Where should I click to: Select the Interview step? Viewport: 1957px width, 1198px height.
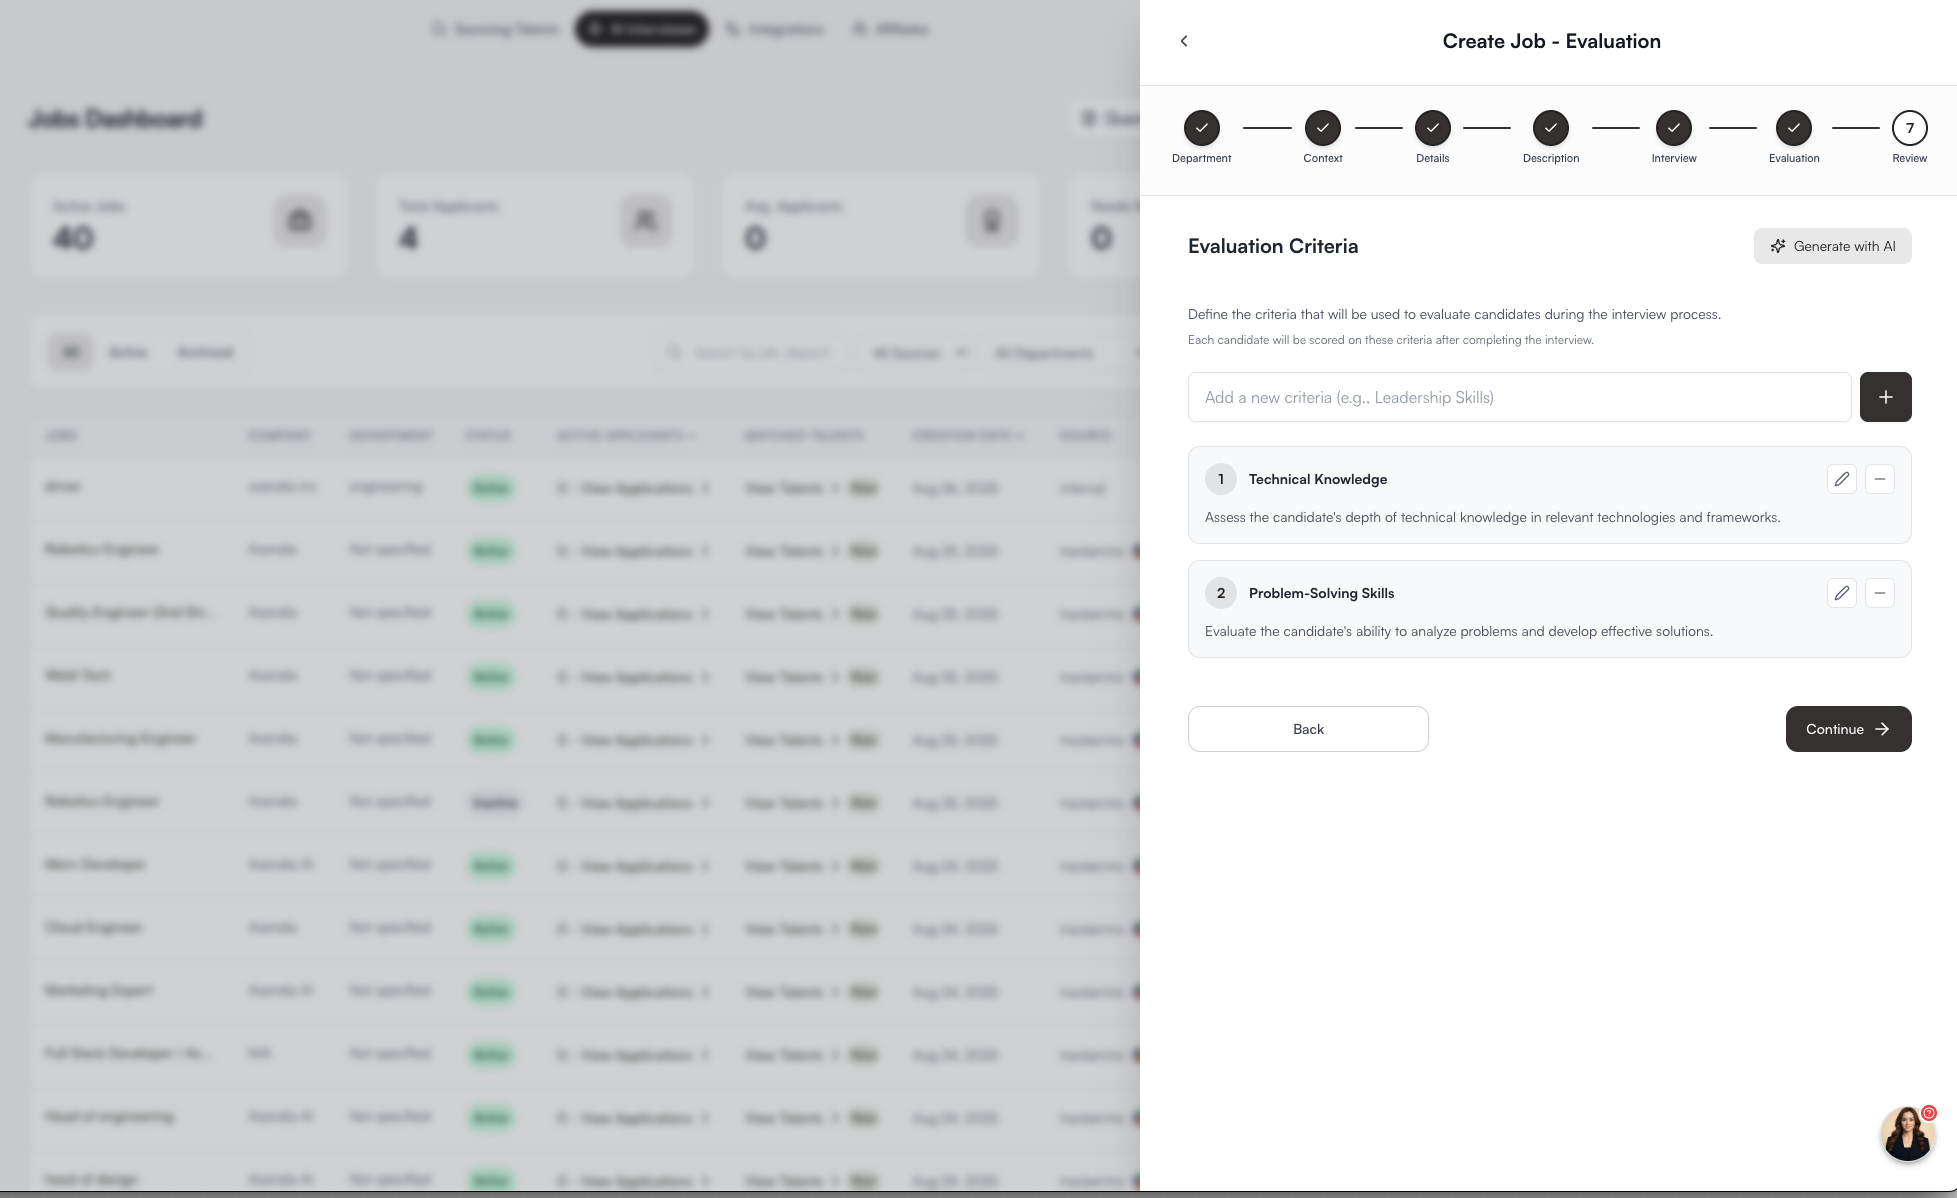[x=1673, y=128]
